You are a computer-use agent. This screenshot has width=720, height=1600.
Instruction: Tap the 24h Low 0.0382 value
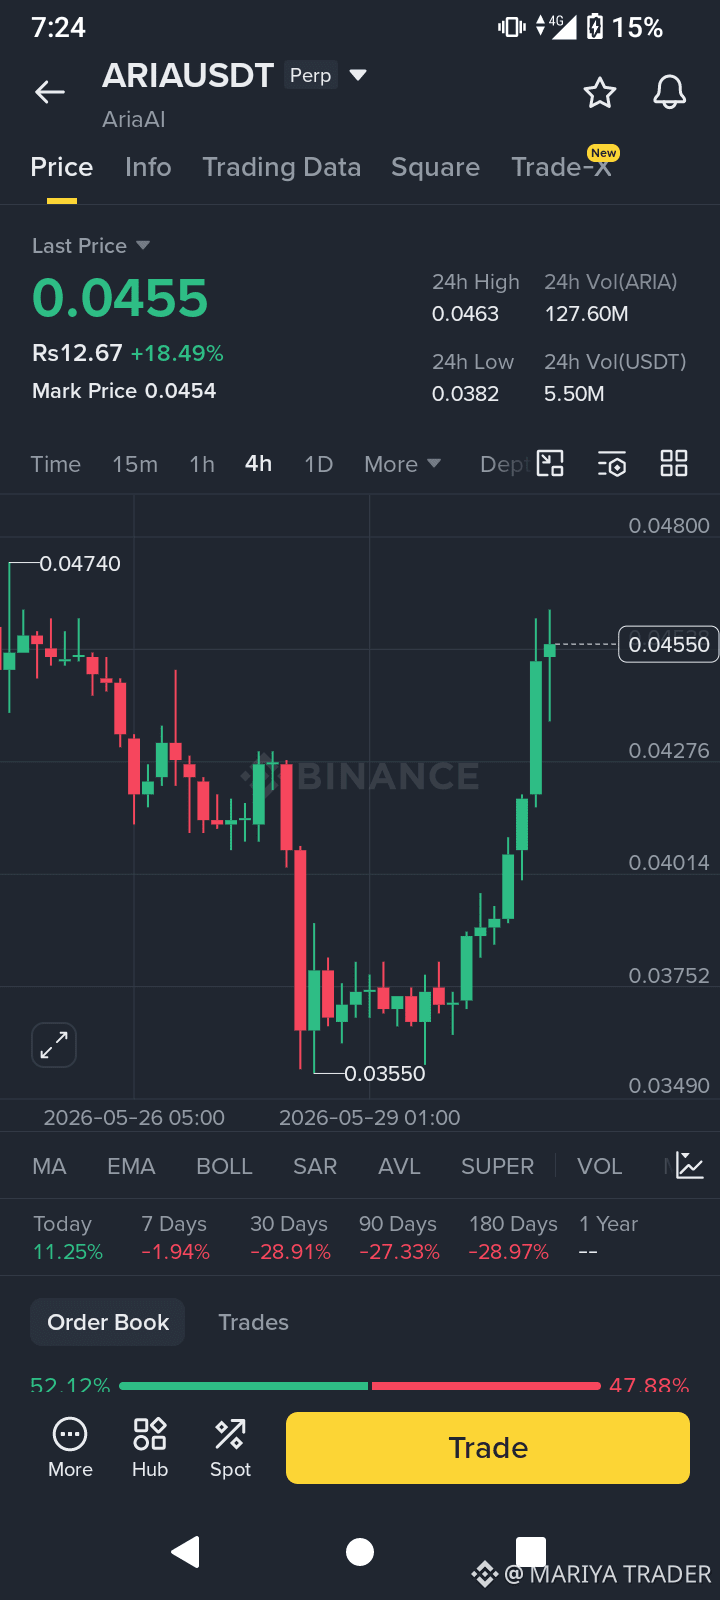(465, 394)
